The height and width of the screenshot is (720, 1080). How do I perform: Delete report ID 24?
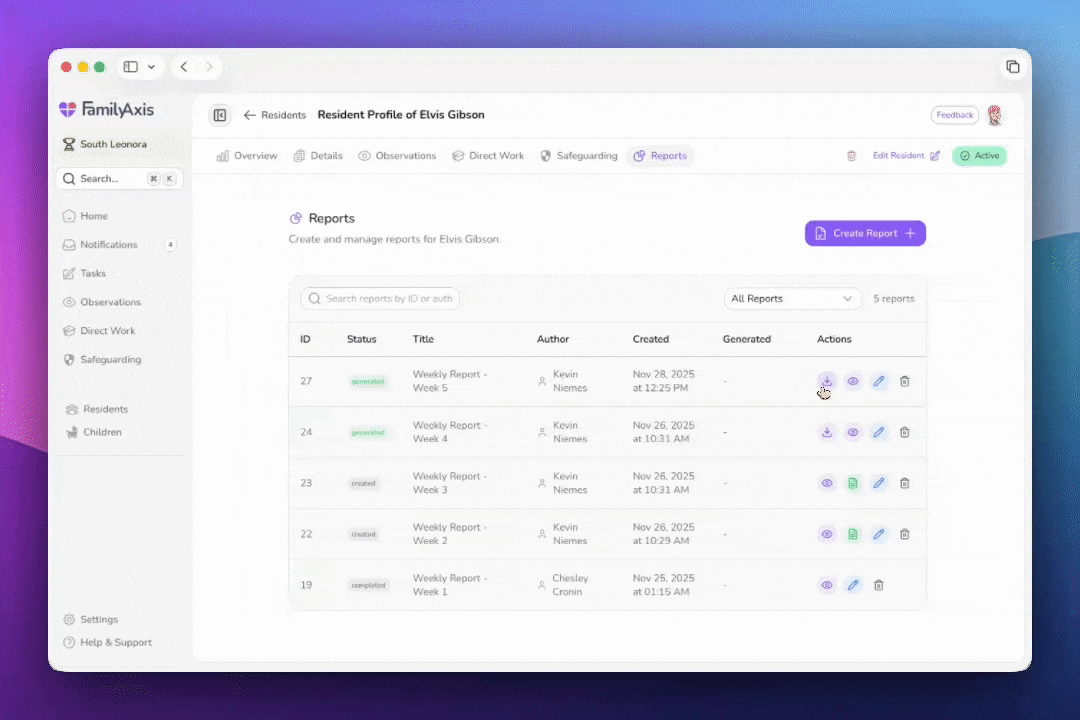(x=905, y=432)
